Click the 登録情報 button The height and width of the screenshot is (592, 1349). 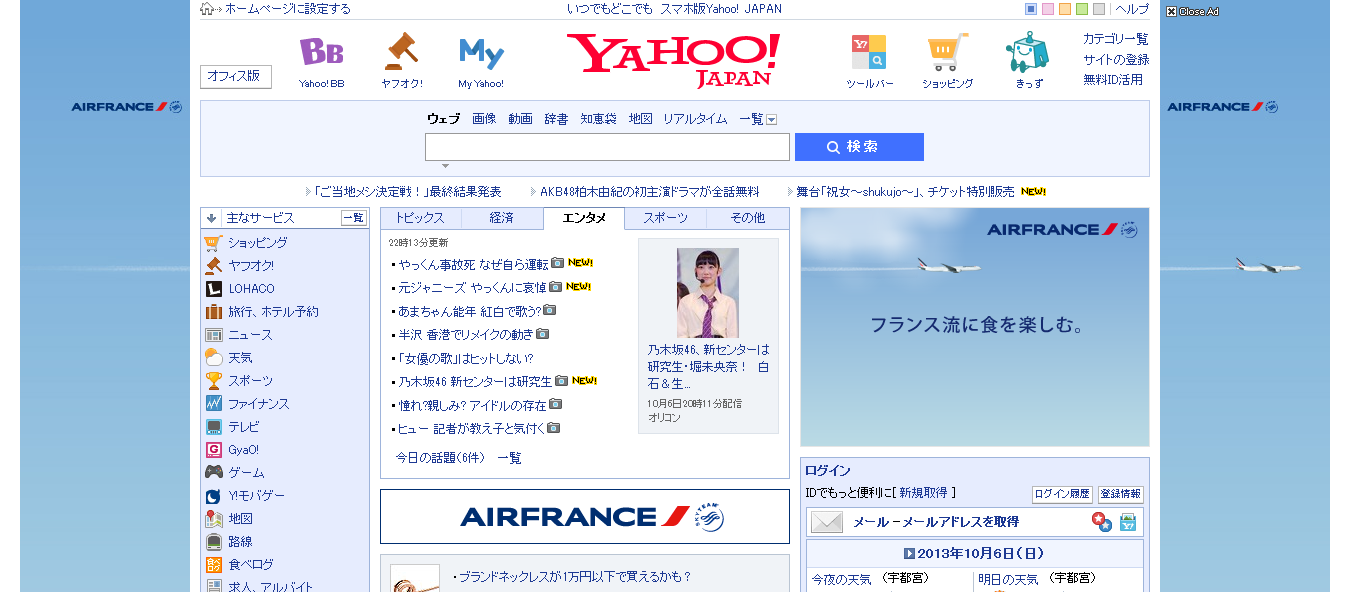(x=1121, y=494)
